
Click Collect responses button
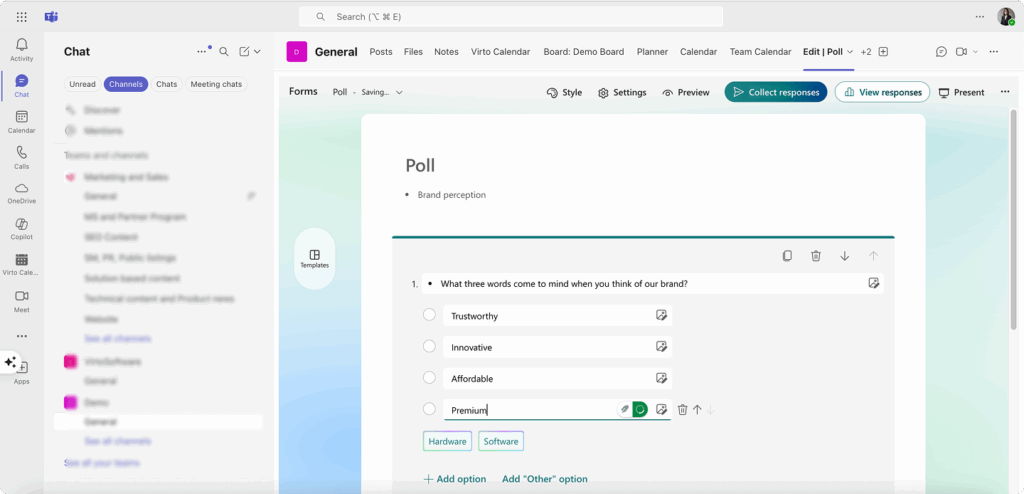click(x=776, y=92)
